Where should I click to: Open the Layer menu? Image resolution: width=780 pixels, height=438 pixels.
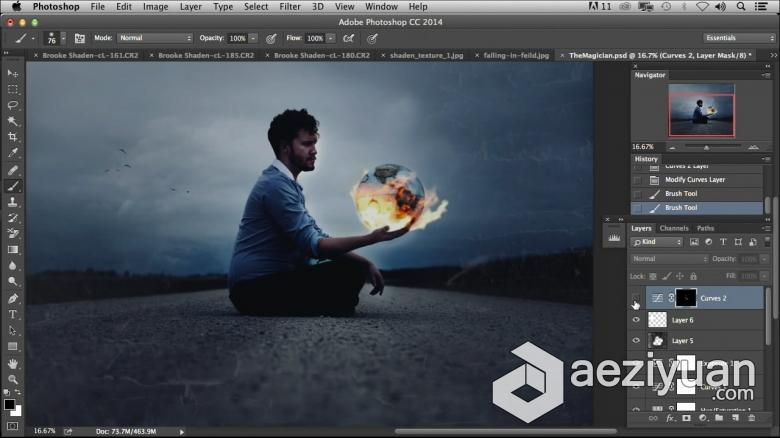[191, 6]
